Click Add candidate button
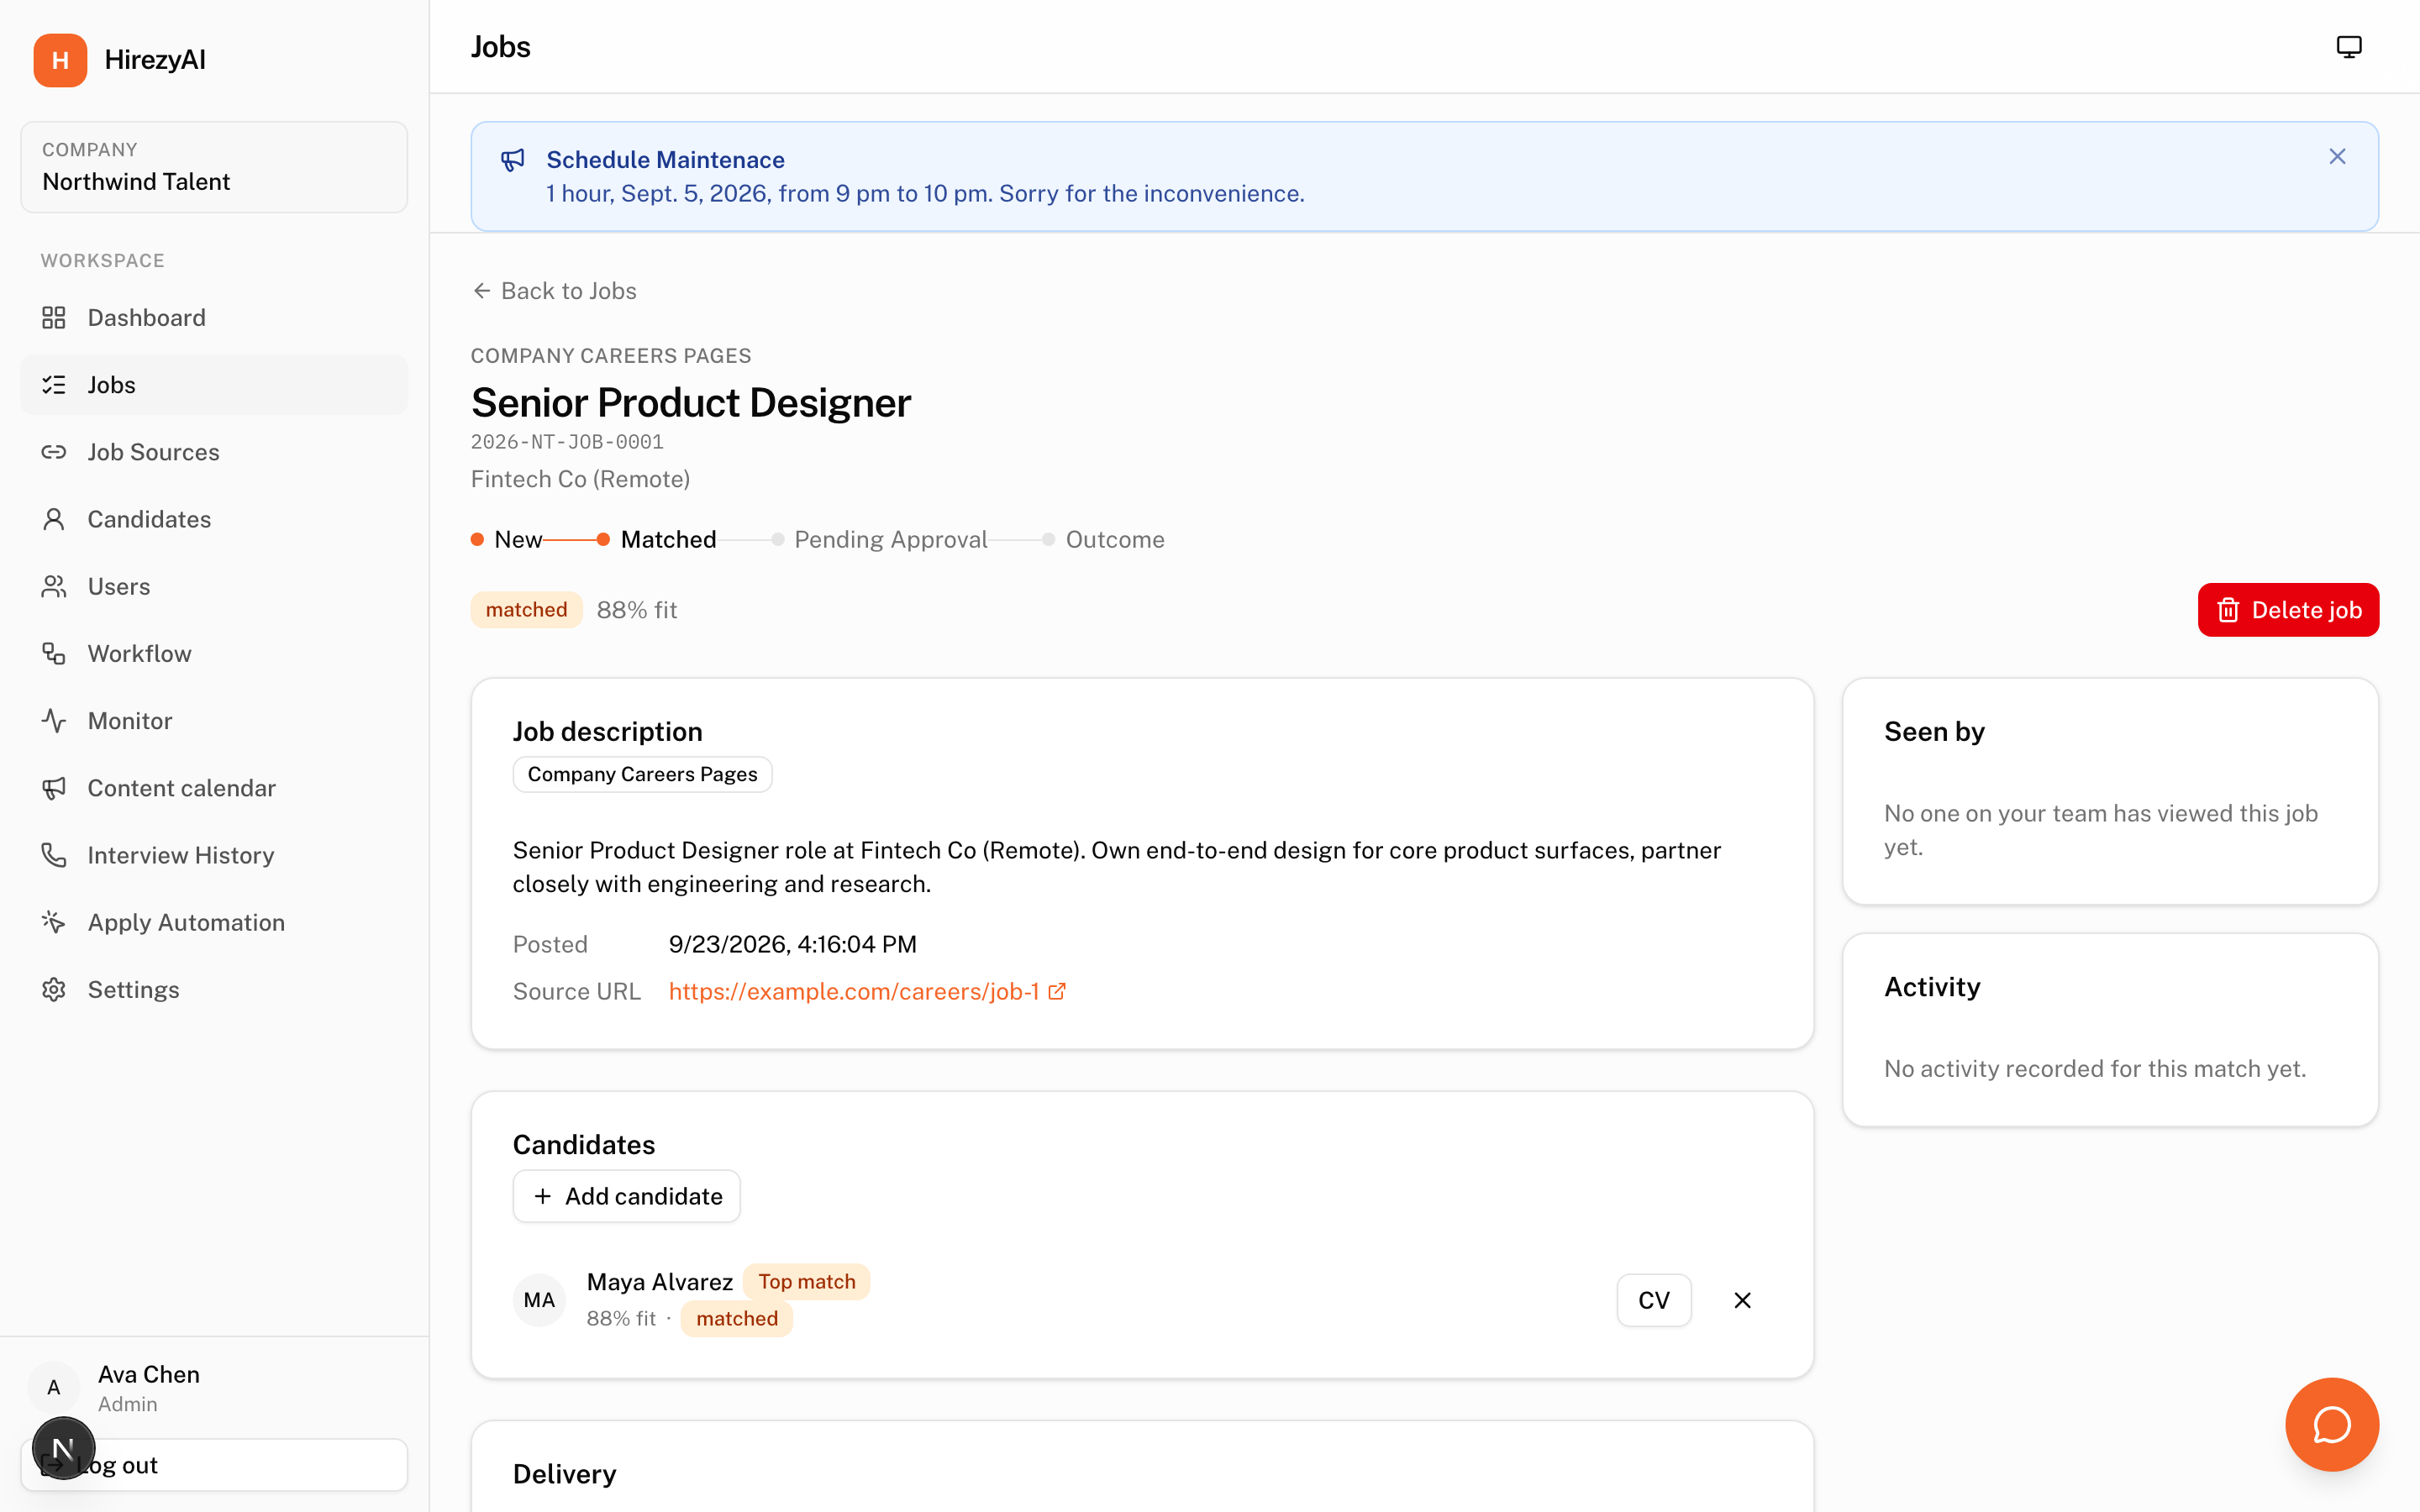The height and width of the screenshot is (1512, 2420). (627, 1196)
